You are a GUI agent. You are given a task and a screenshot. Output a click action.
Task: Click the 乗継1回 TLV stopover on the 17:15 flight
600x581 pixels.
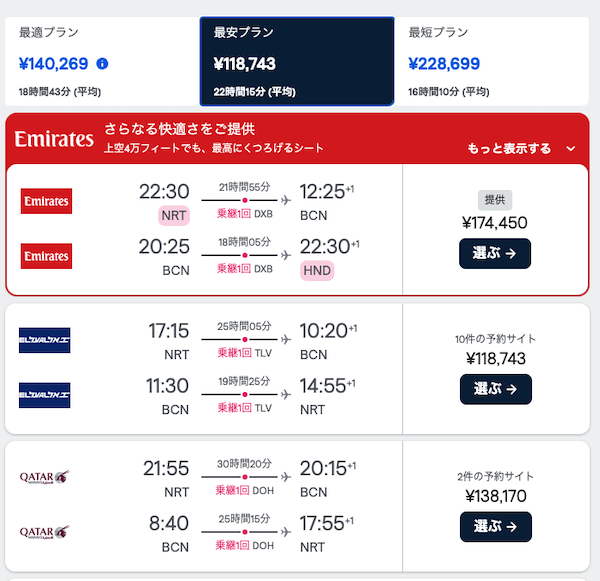point(244,354)
